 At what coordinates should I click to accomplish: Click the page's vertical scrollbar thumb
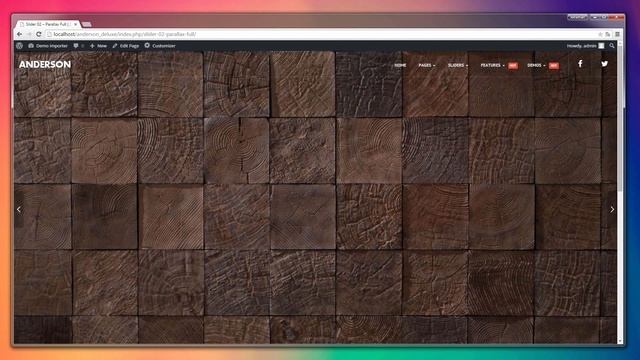[620, 118]
